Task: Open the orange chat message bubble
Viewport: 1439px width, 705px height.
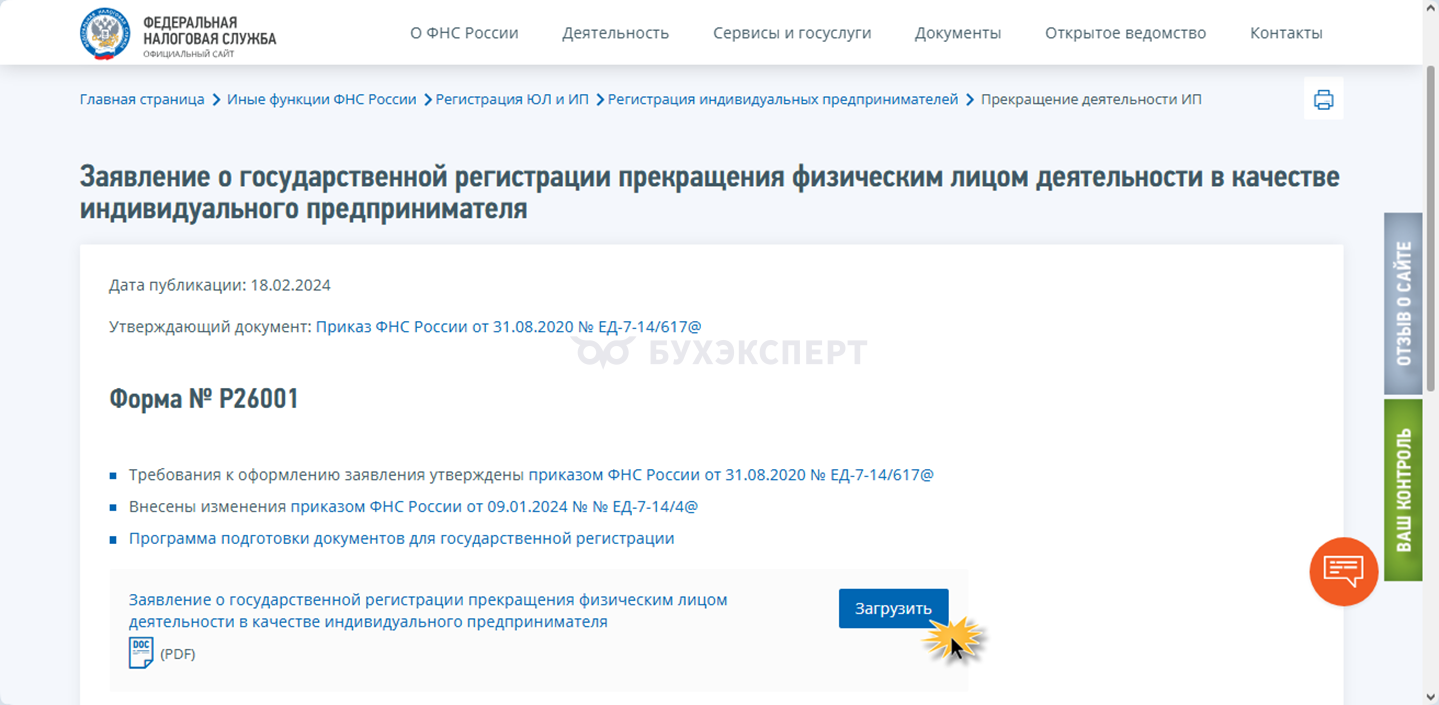Action: coord(1344,571)
